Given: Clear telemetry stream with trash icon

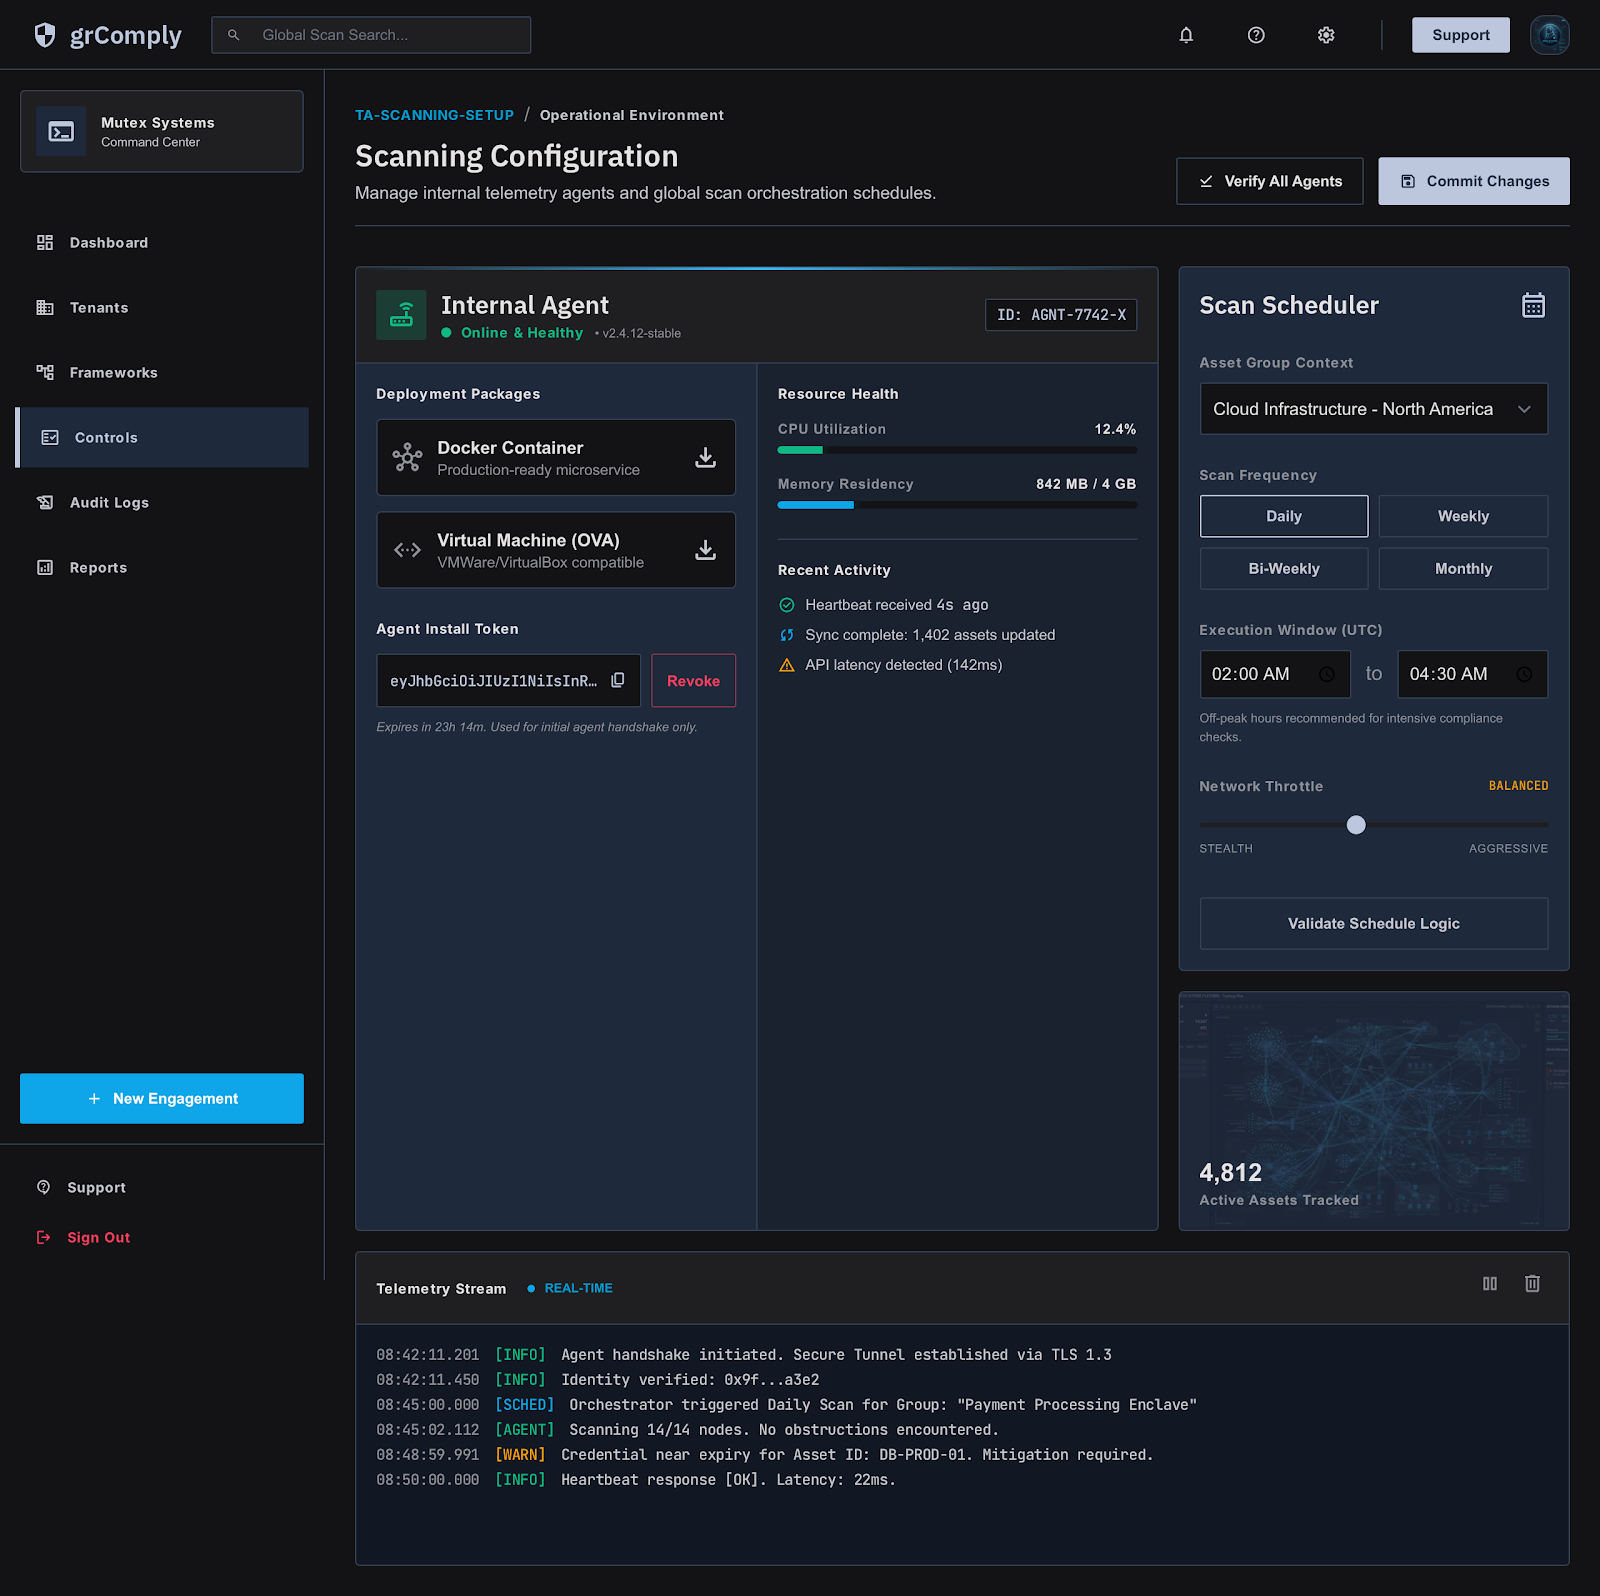Looking at the screenshot, I should [1532, 1283].
